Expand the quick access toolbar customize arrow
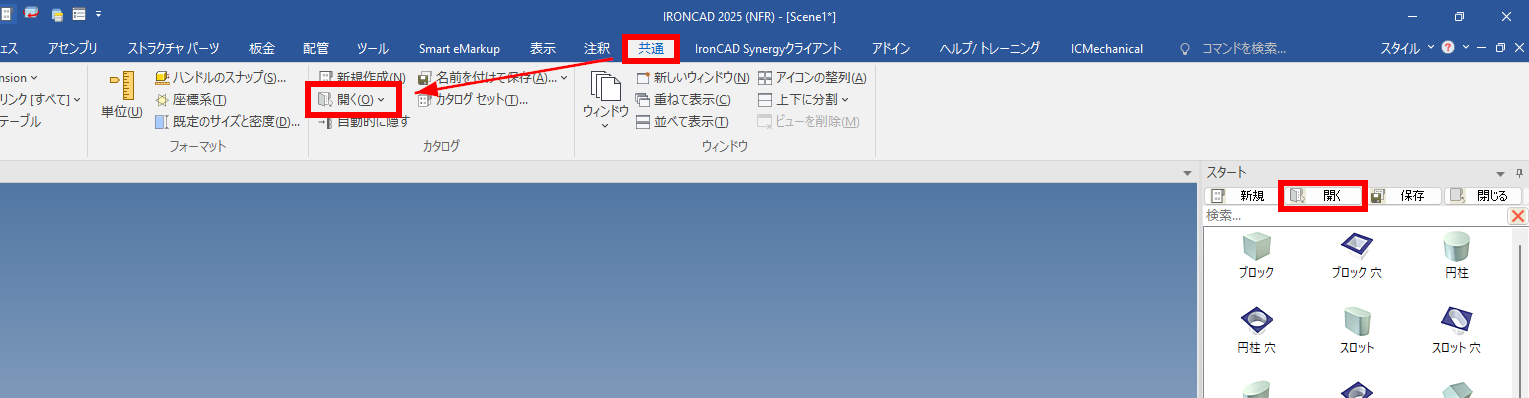1529x398 pixels. point(99,15)
